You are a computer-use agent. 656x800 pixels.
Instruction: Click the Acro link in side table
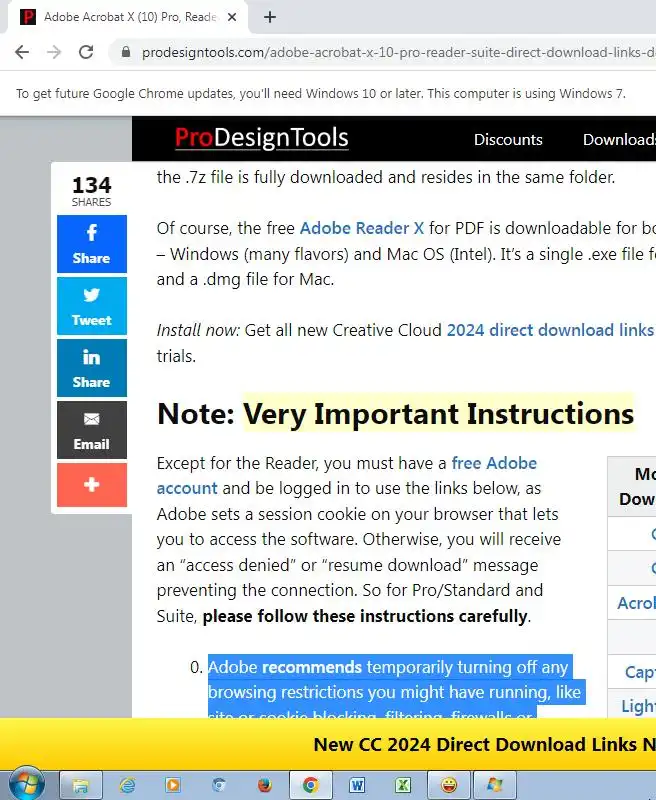[637, 603]
